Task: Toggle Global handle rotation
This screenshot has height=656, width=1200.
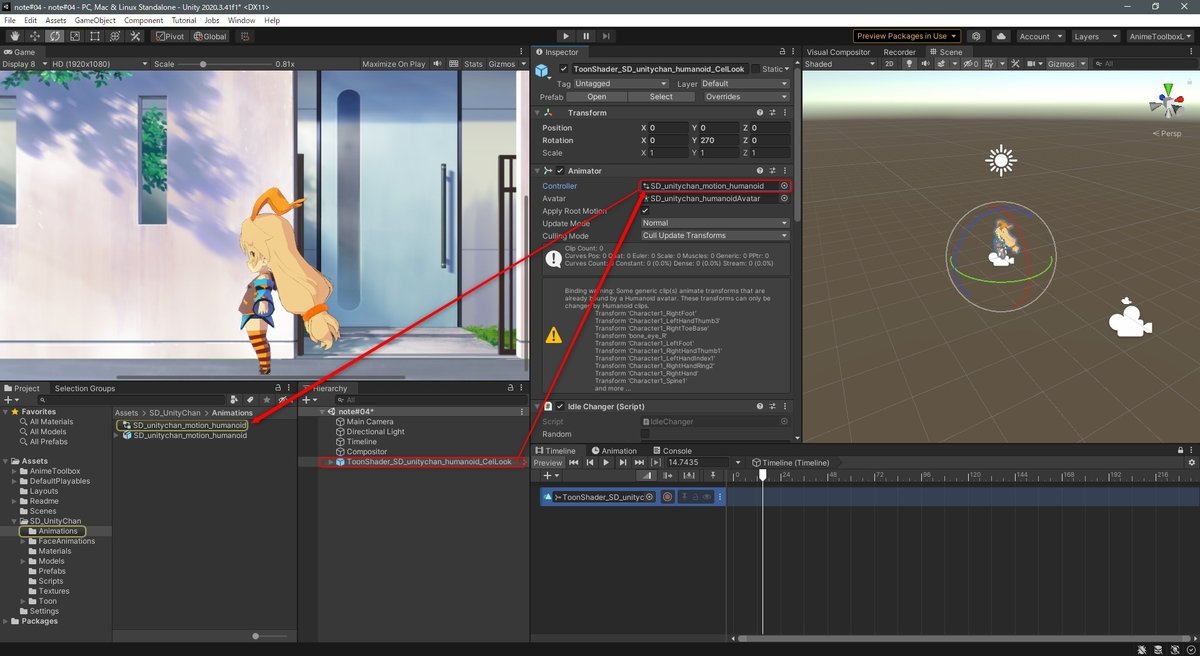Action: point(211,36)
